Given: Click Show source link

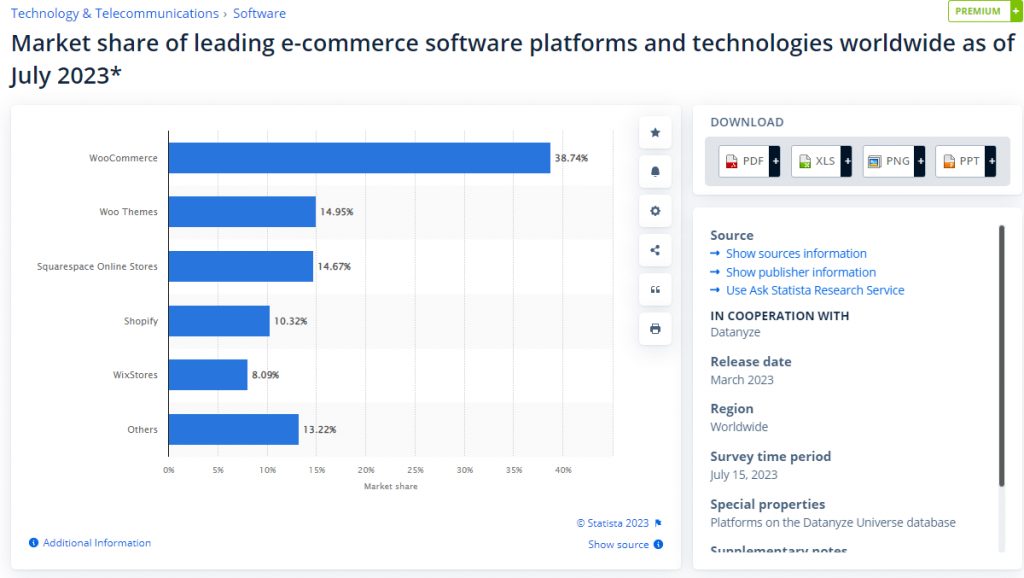Looking at the screenshot, I should tap(618, 544).
